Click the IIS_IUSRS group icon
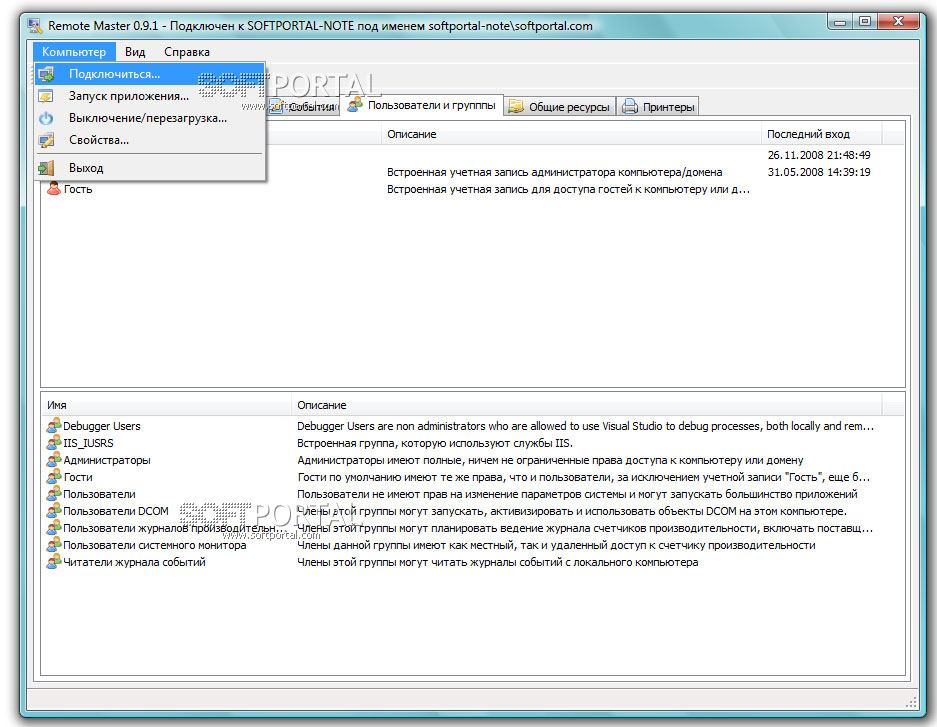Screen dimensions: 937x727 (54, 443)
